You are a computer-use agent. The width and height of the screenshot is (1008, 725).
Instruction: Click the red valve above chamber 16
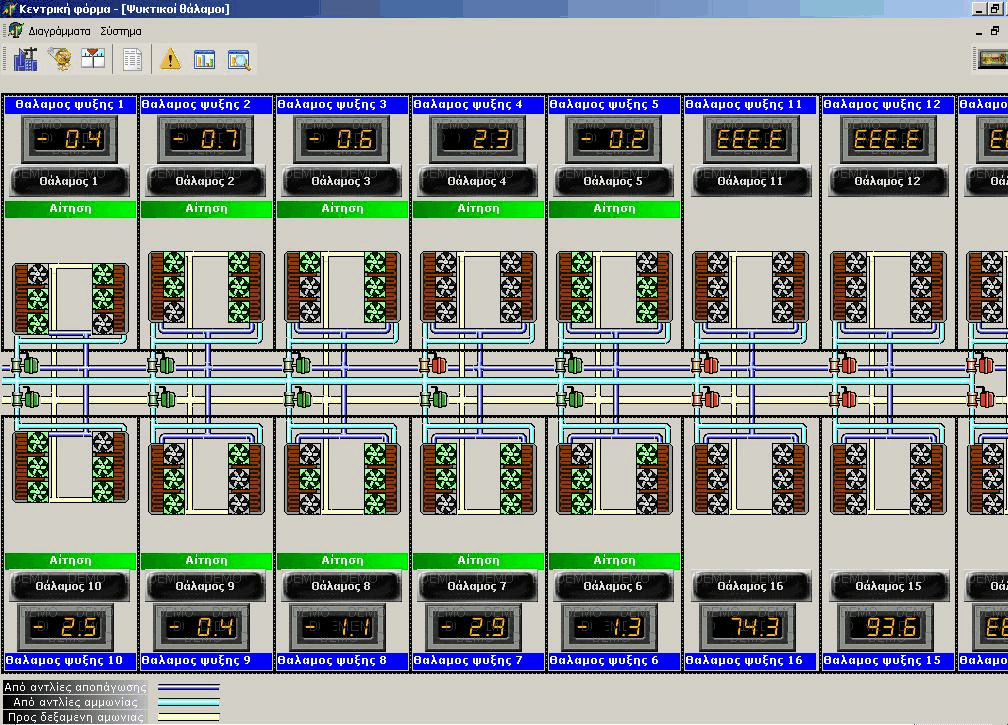[x=709, y=399]
